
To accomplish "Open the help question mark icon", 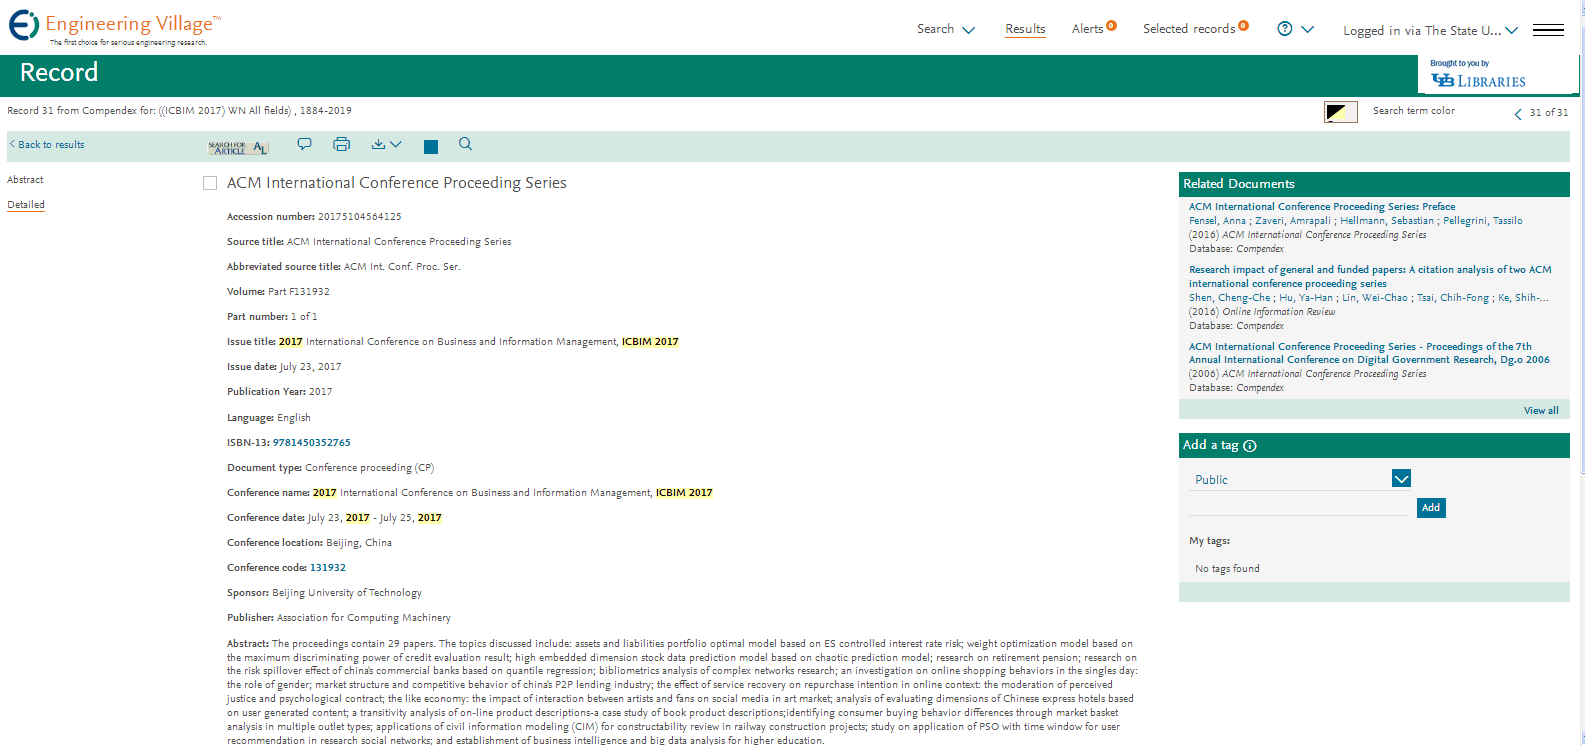I will tap(1285, 28).
